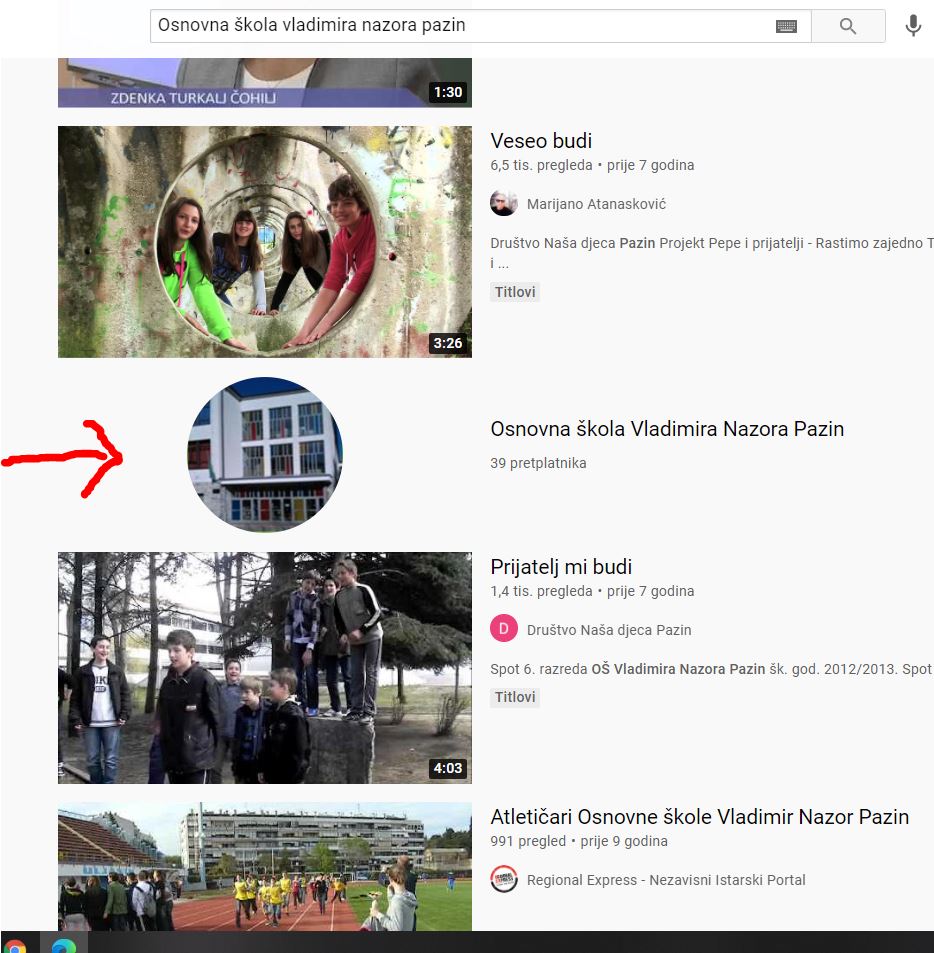Visit Društvo Naša djeca Pazin channel link
The image size is (934, 953).
click(609, 630)
